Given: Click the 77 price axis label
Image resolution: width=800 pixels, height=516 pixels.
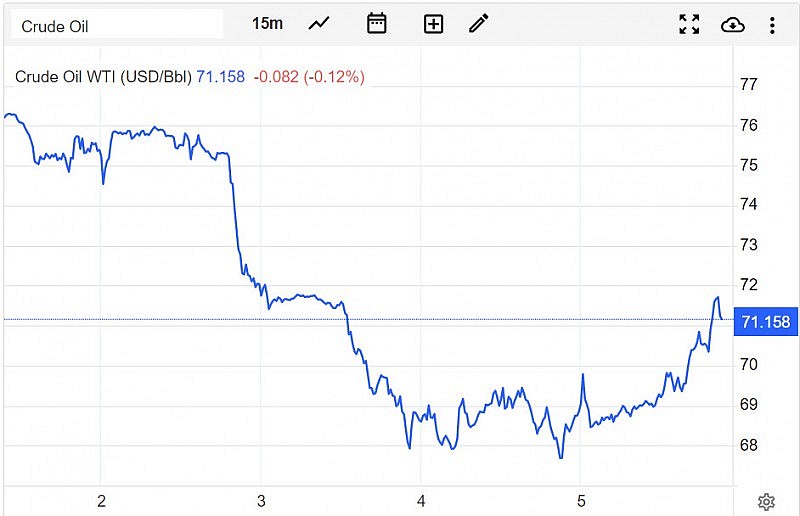Looking at the screenshot, I should [747, 85].
